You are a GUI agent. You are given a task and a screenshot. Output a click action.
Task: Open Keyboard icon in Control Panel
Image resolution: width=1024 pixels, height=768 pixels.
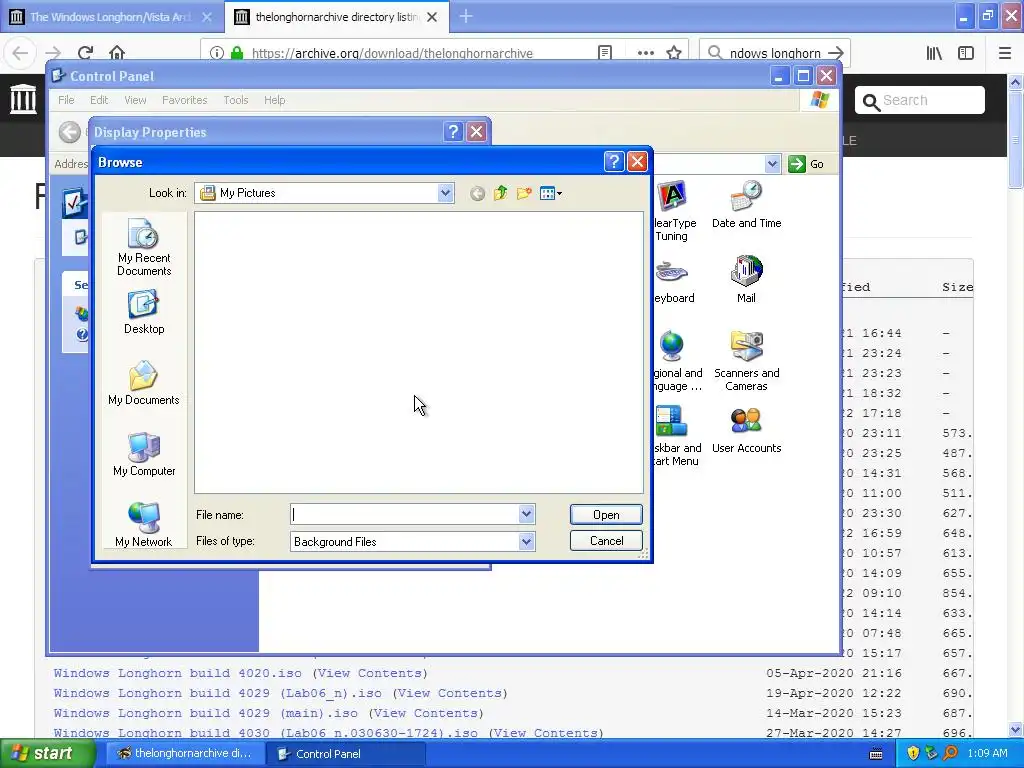point(673,281)
